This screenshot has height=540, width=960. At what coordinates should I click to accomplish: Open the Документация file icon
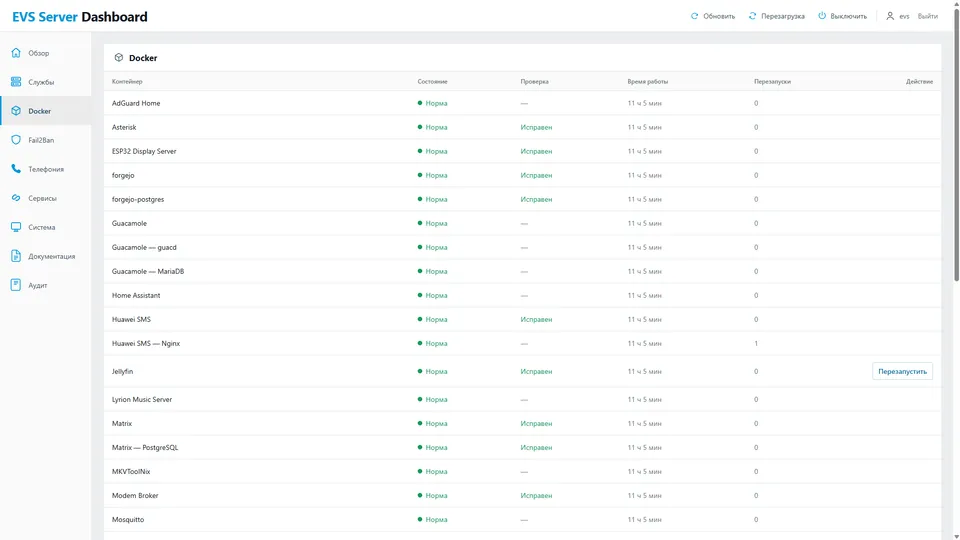(x=16, y=256)
